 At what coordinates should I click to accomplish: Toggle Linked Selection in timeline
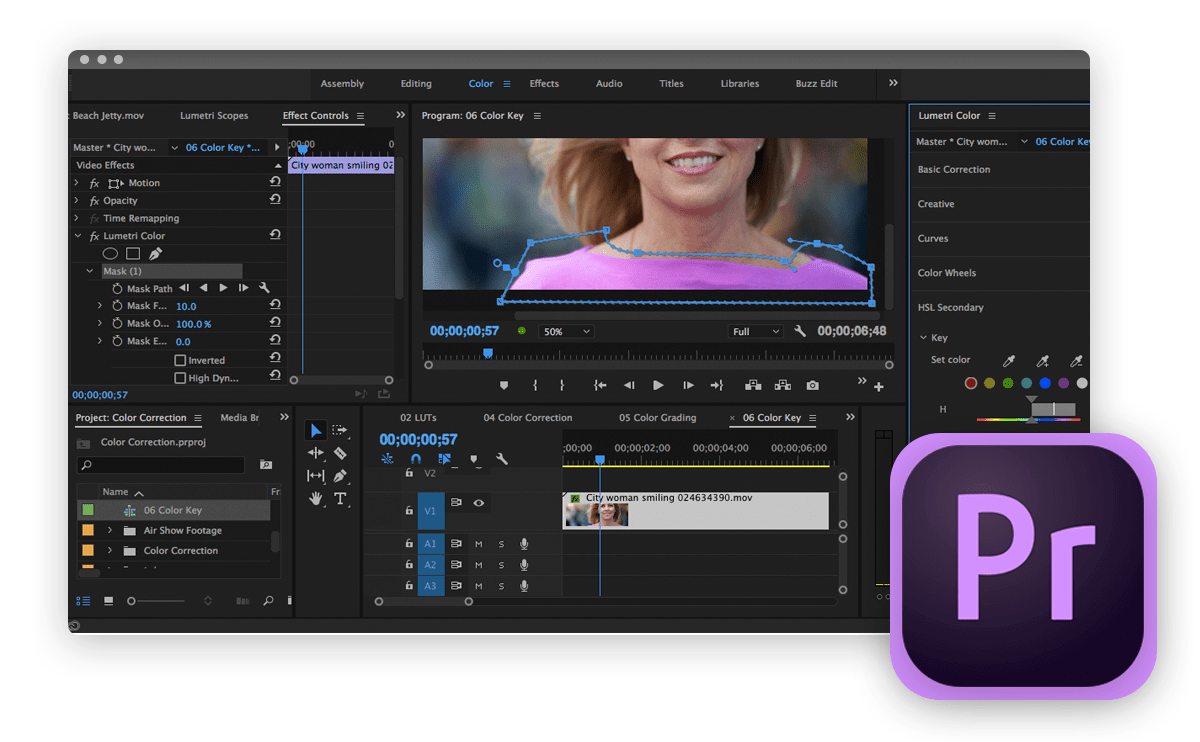point(445,459)
